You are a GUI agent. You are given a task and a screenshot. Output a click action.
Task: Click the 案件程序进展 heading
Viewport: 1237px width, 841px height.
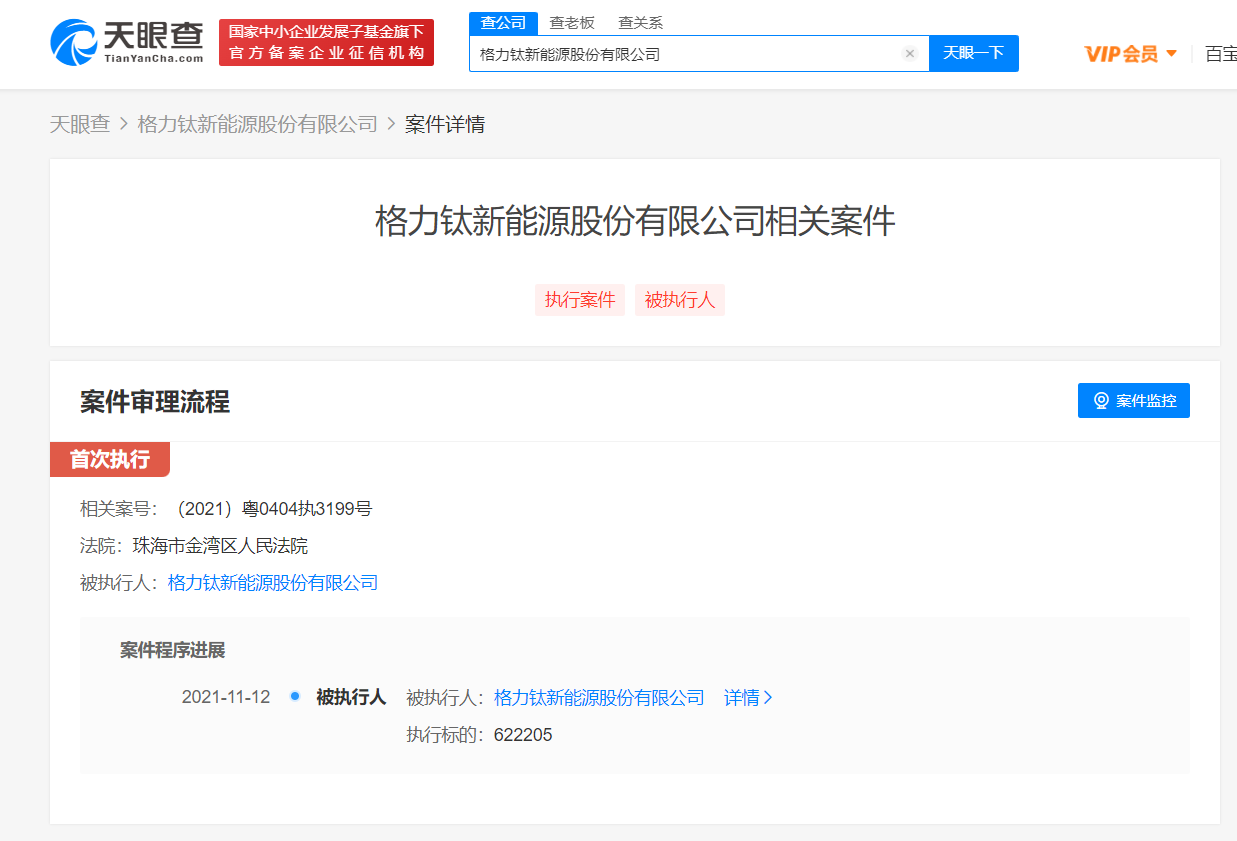[x=173, y=651]
